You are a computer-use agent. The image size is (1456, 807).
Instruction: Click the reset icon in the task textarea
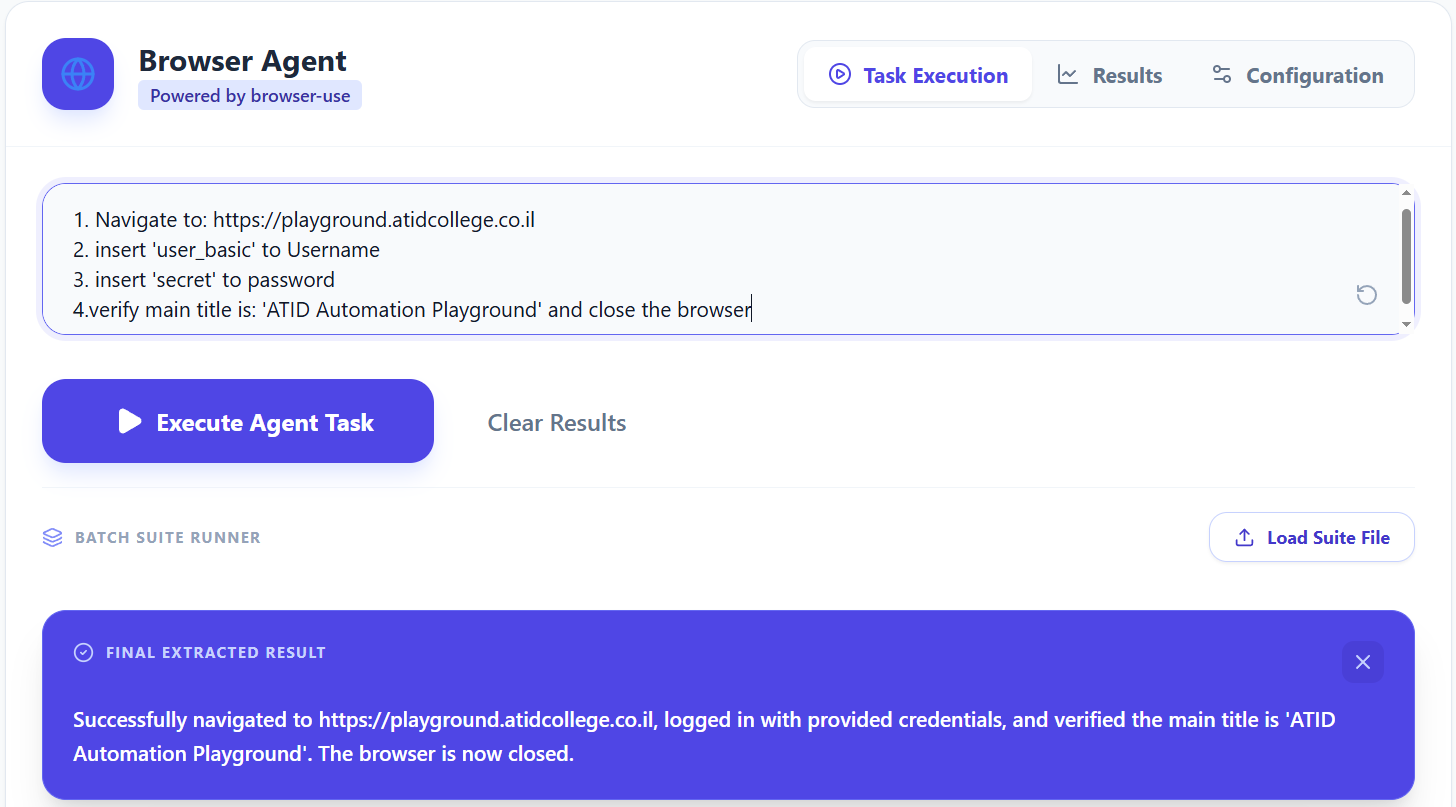[1366, 294]
